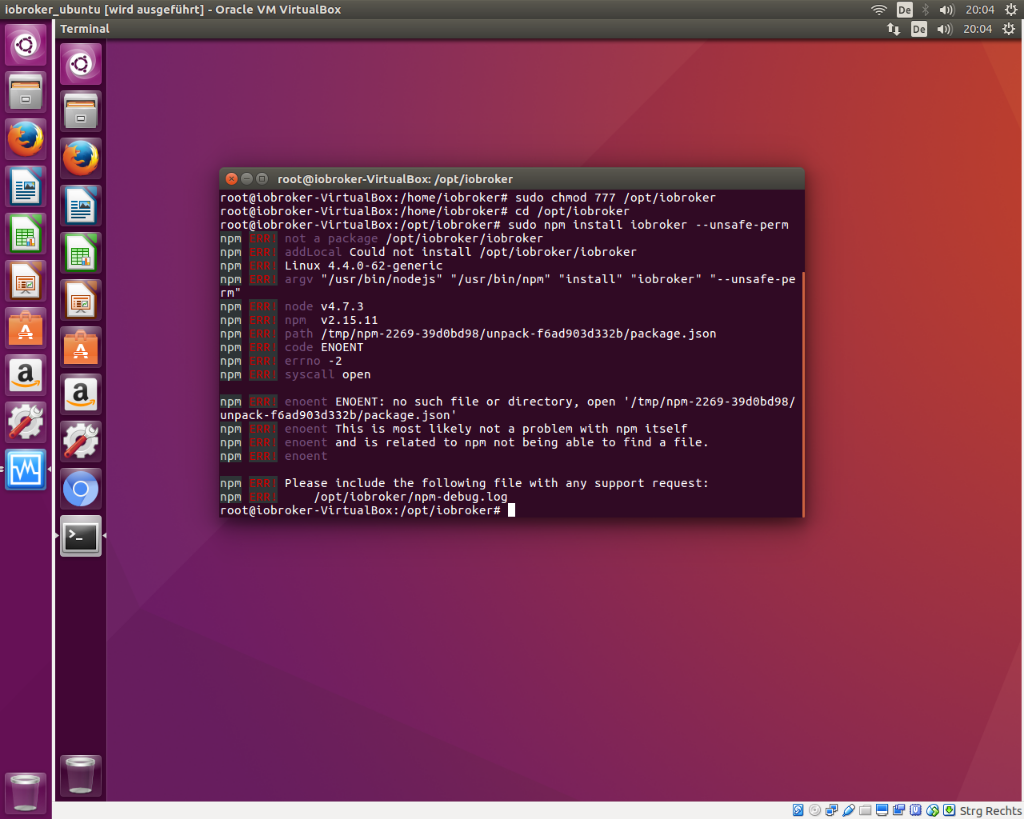
Task: Click the VirtualBox network adapters indicator
Action: (x=831, y=811)
